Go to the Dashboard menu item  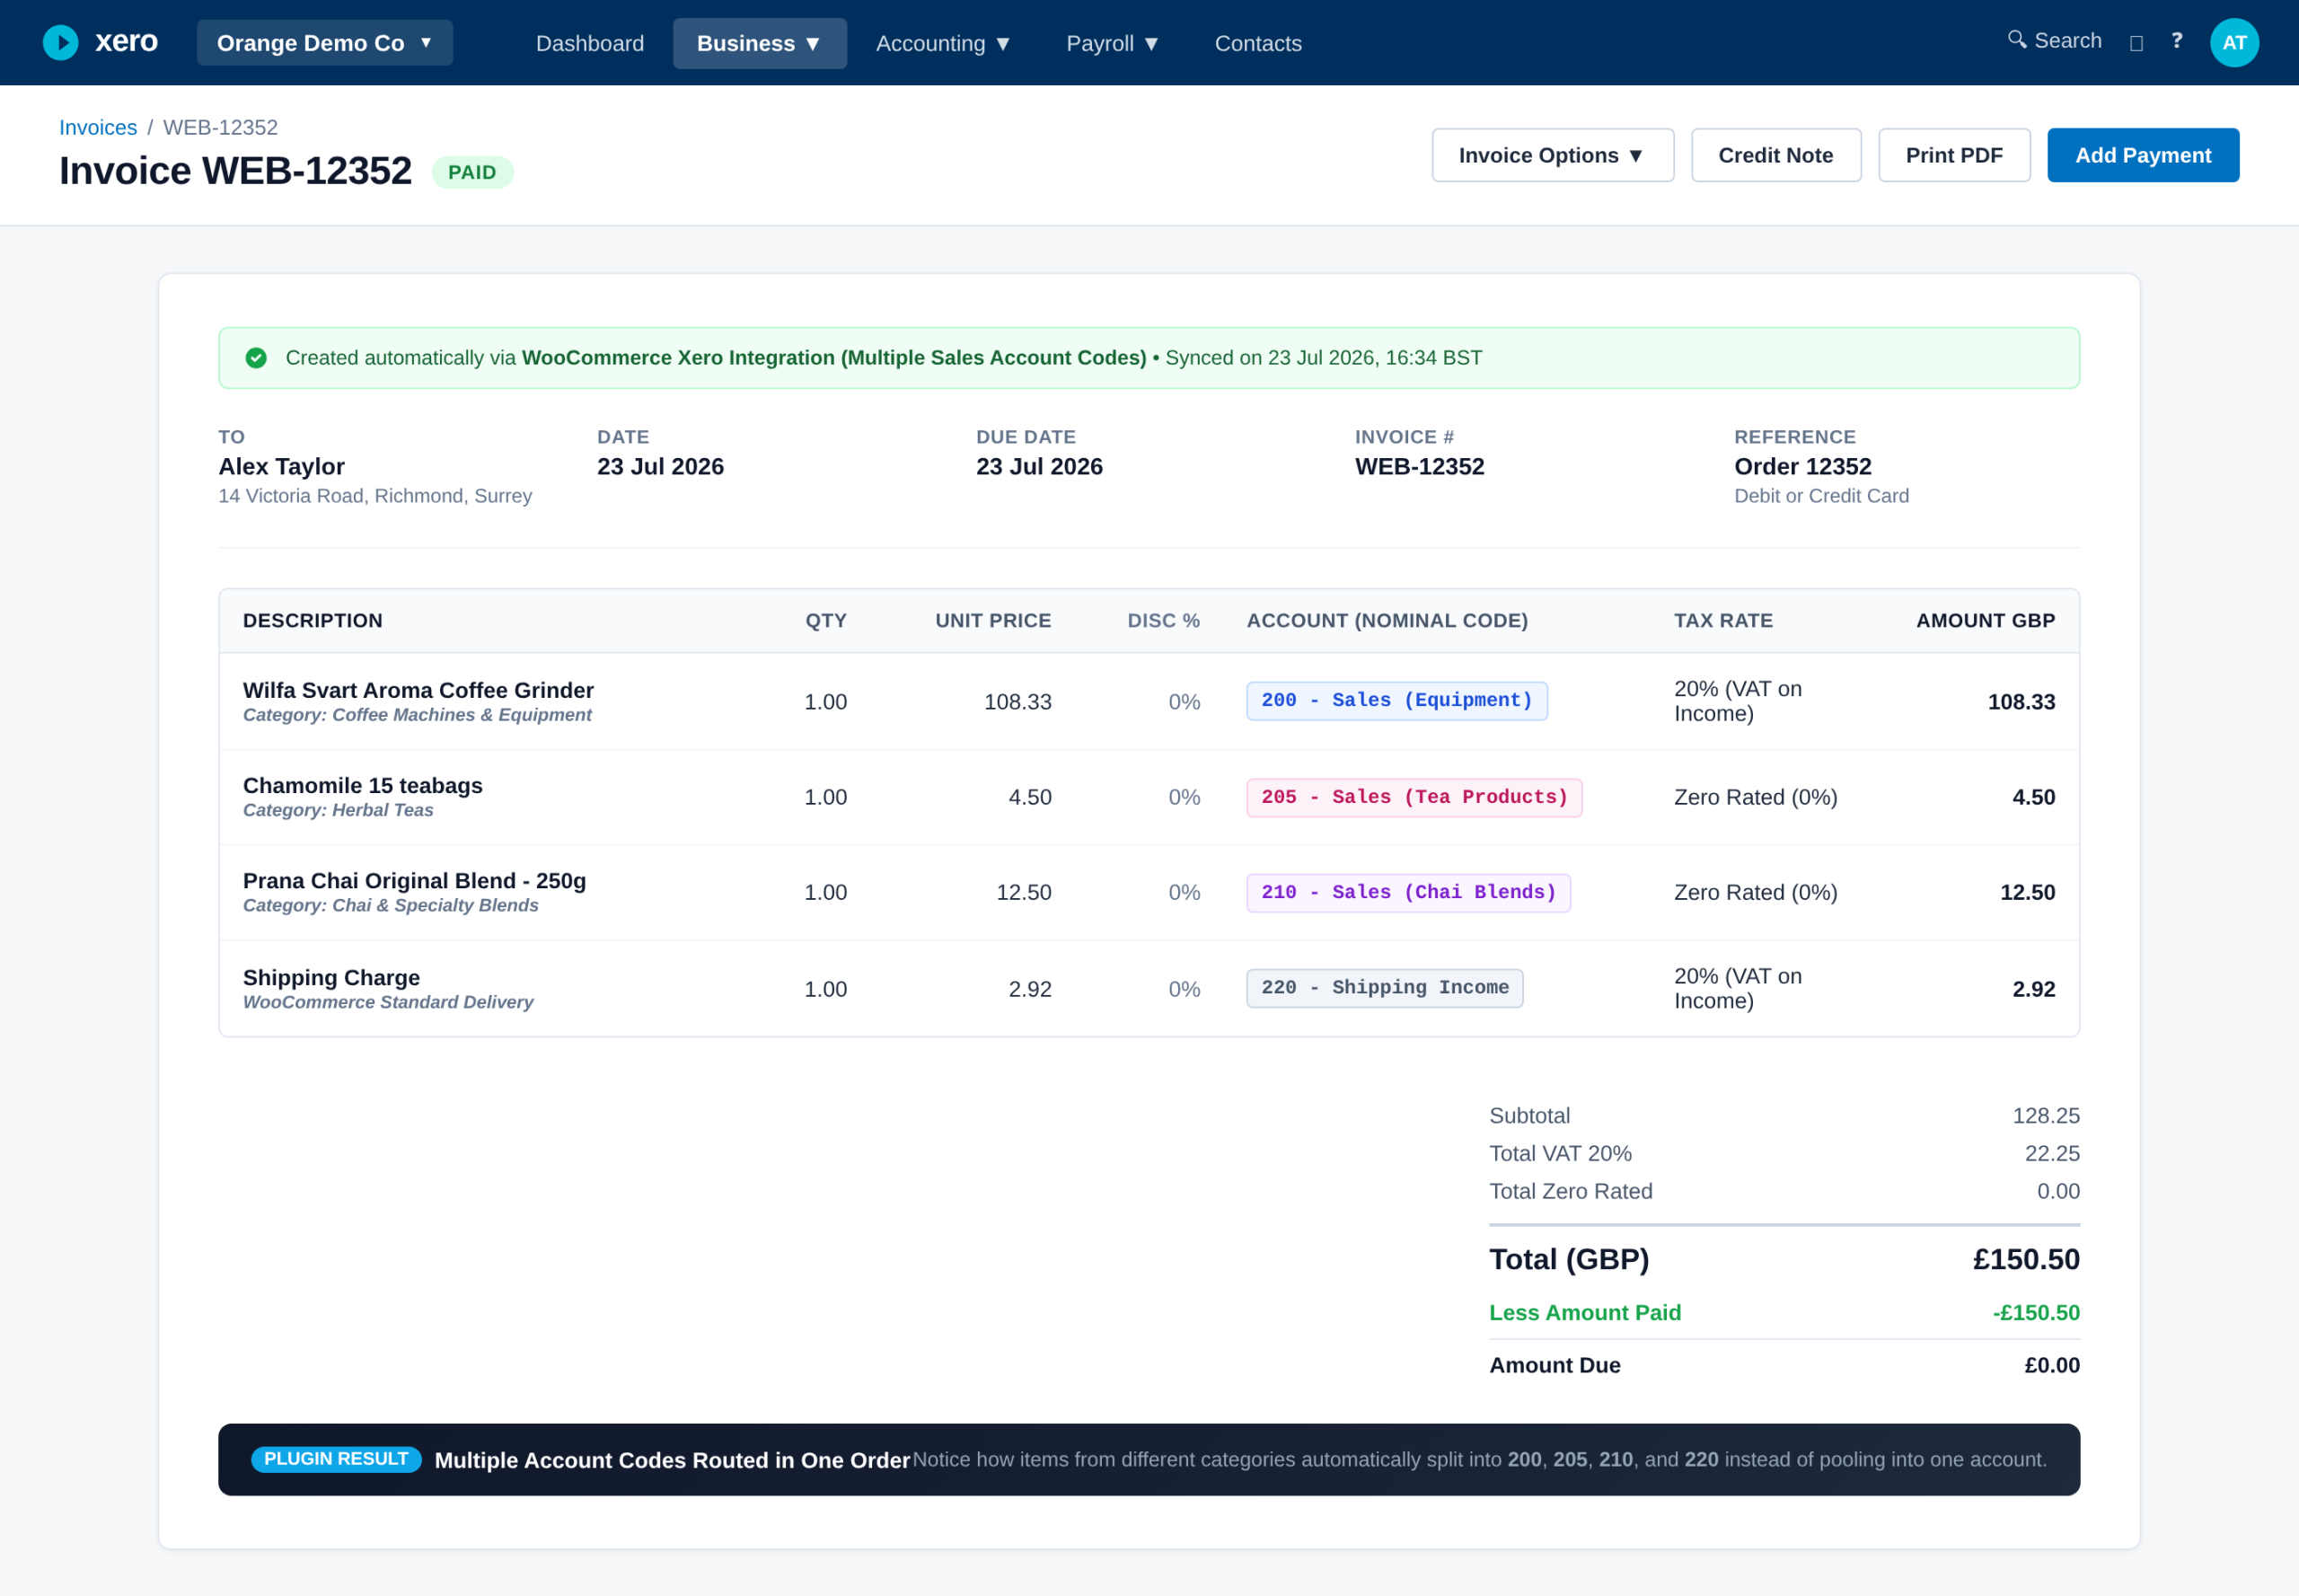590,43
